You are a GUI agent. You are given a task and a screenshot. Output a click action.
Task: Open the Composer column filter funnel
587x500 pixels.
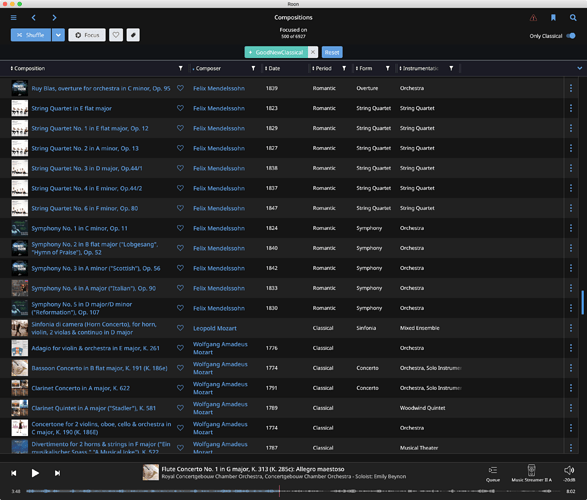[x=253, y=68]
